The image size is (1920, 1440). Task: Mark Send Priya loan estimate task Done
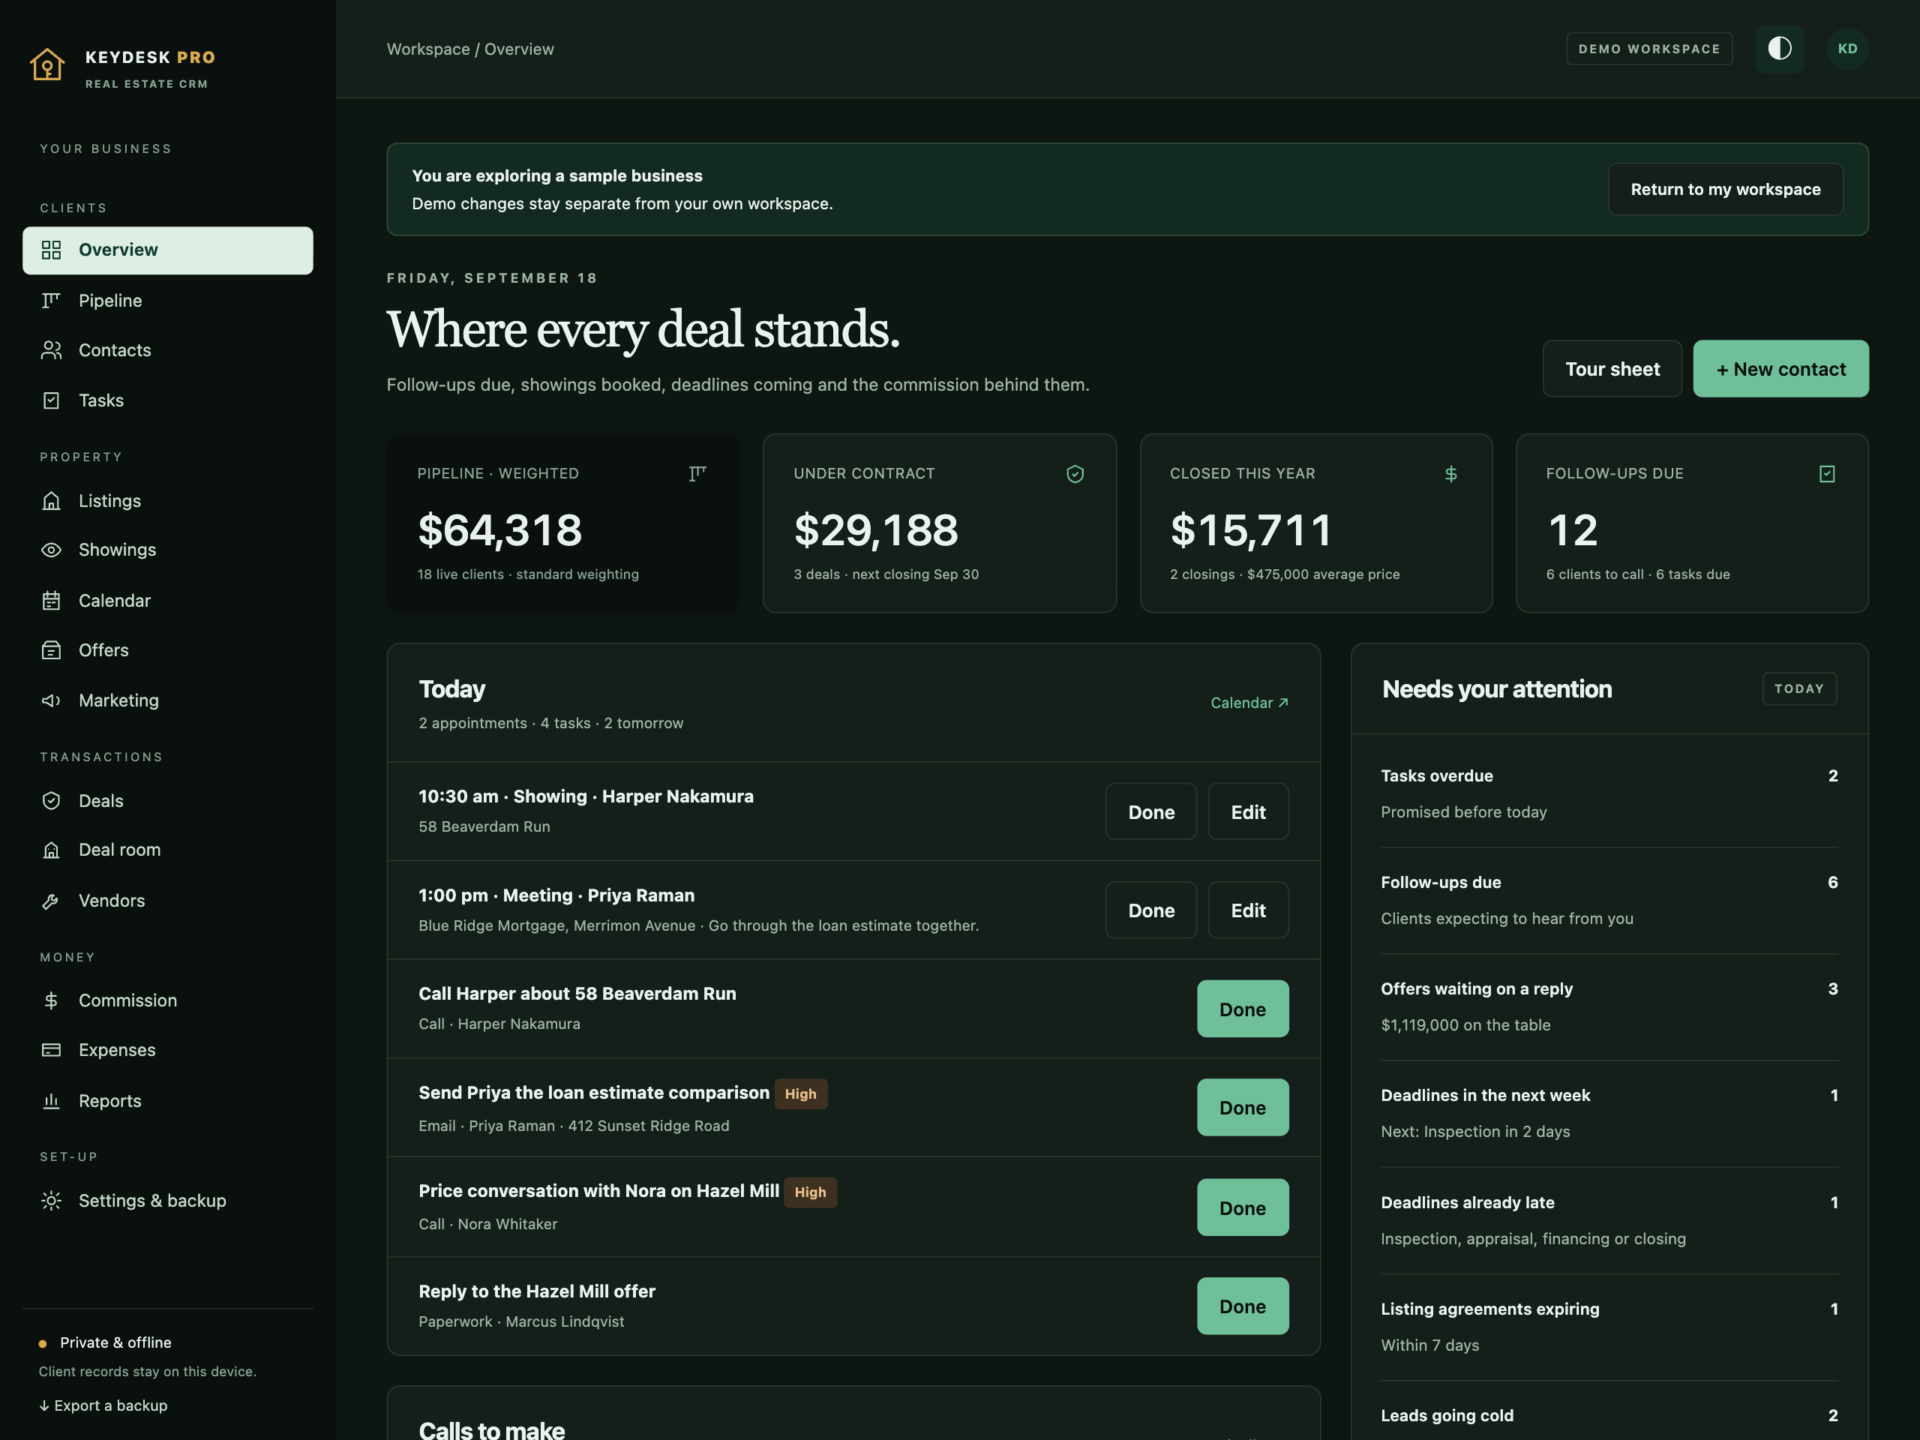click(x=1242, y=1108)
